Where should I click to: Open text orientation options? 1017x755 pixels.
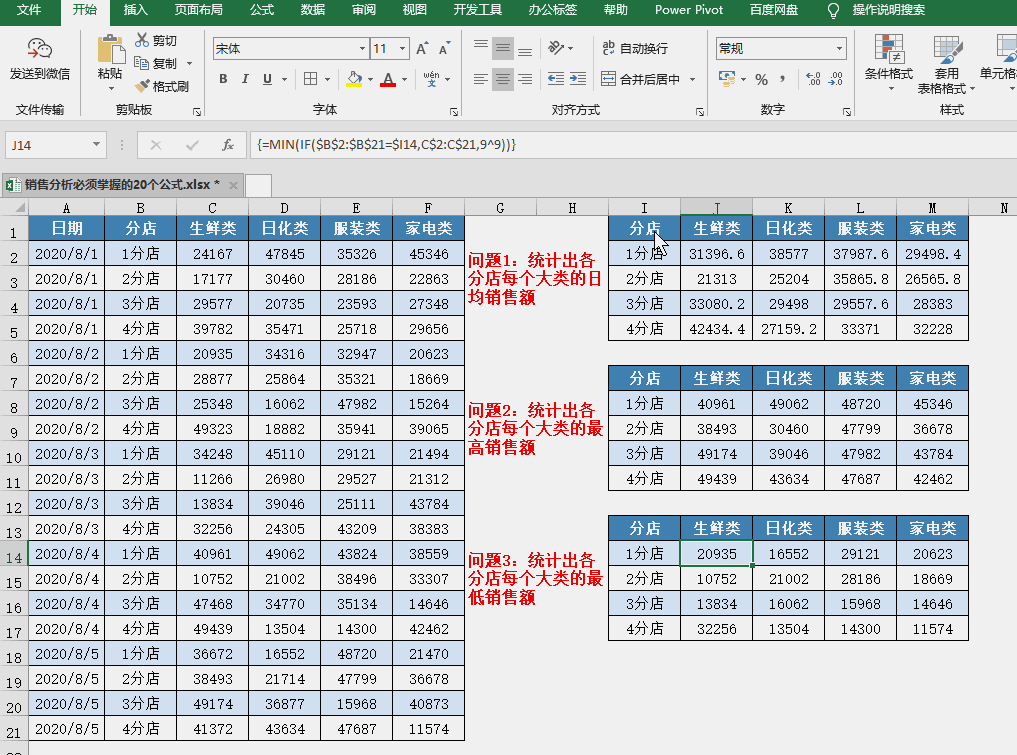[556, 48]
